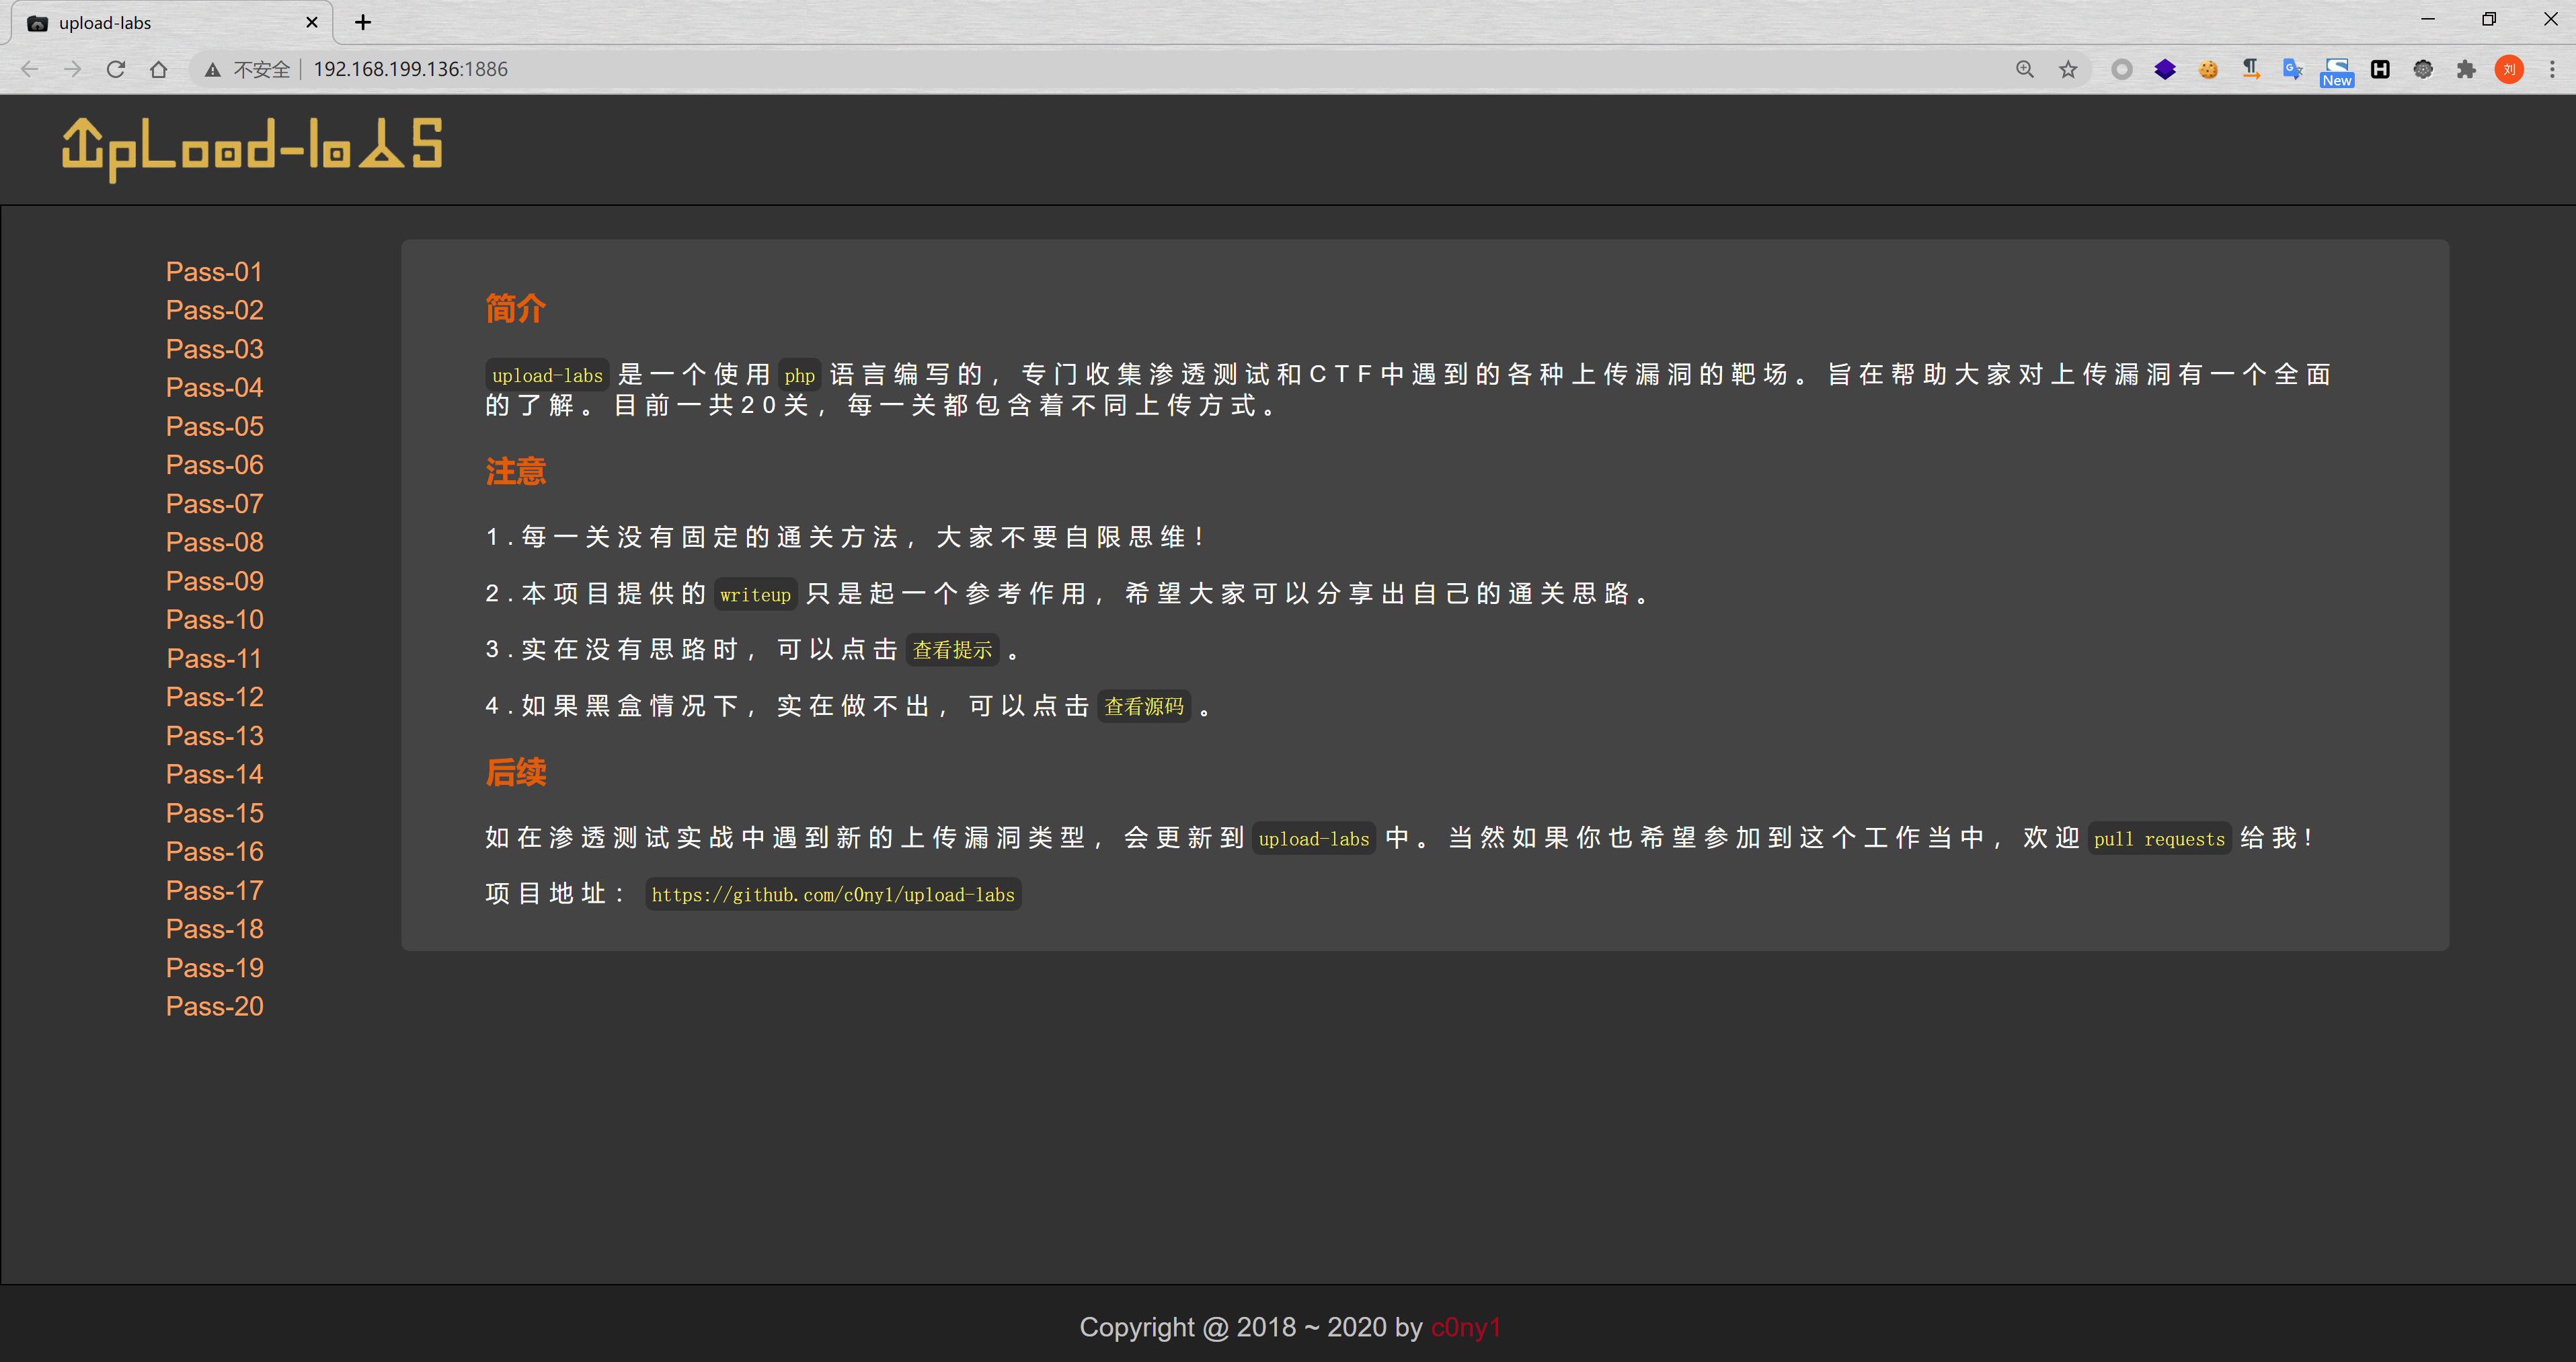This screenshot has height=1362, width=2576.
Task: Click the black H extension icon
Action: point(2380,69)
